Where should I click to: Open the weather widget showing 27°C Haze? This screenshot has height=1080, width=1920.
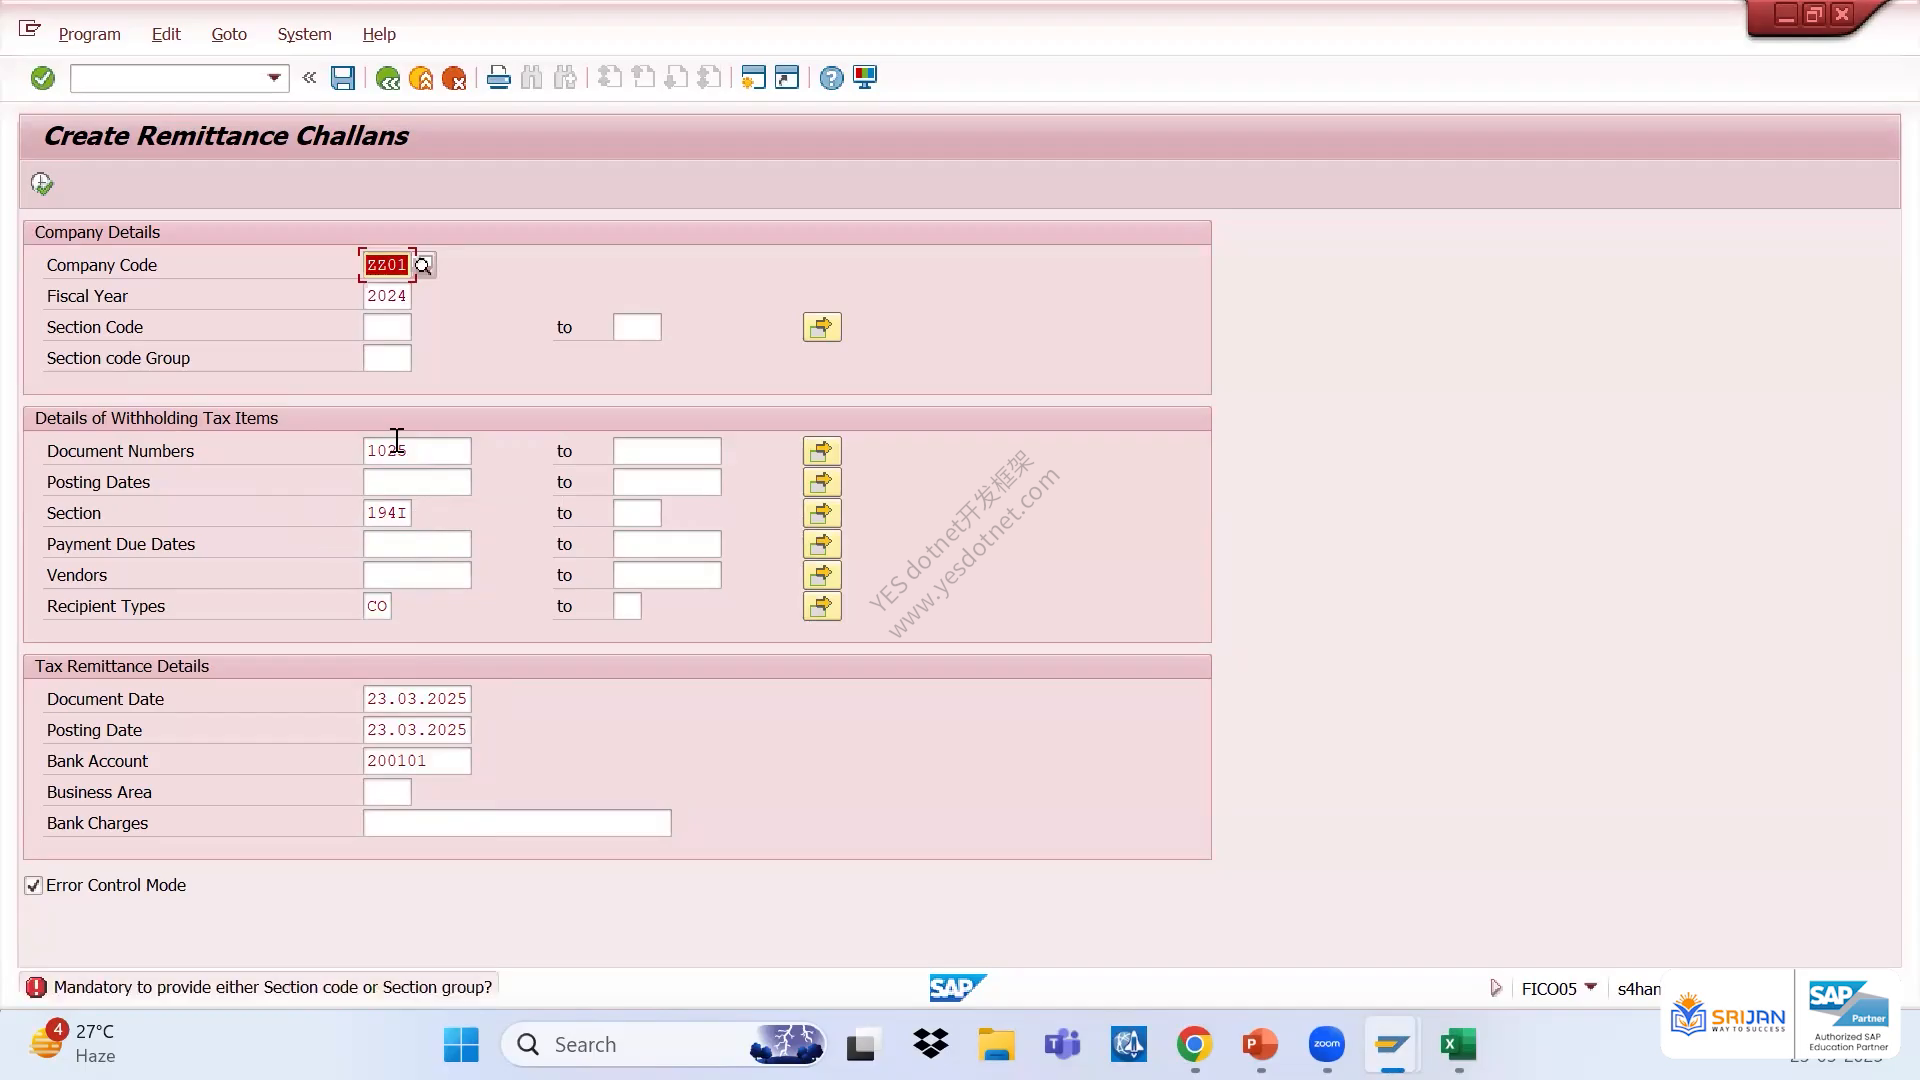pos(74,1043)
